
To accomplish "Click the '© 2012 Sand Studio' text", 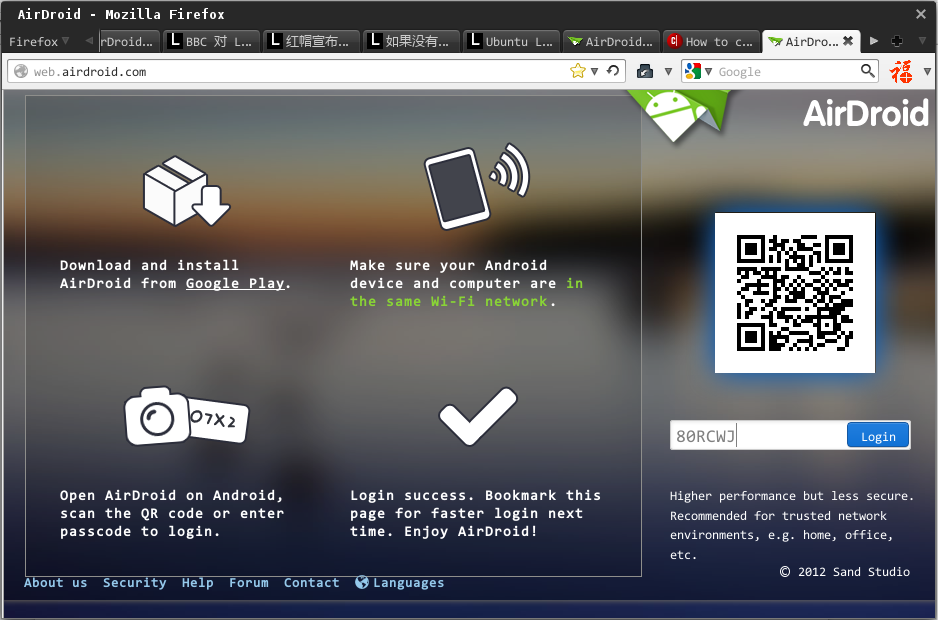I will tap(845, 572).
